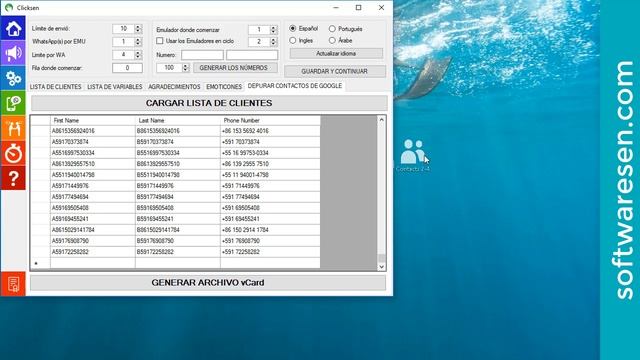Screen dimensions: 640x360
Task: Select cell A59176908790
Action: pos(93,241)
